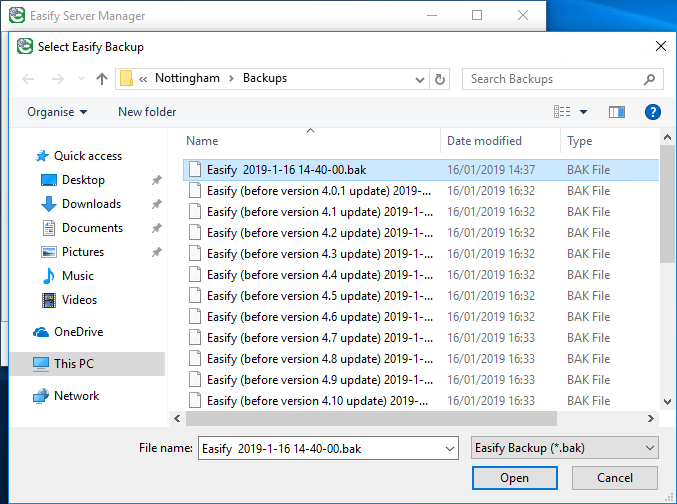Open the Help question mark icon
677x504 pixels.
coord(652,112)
